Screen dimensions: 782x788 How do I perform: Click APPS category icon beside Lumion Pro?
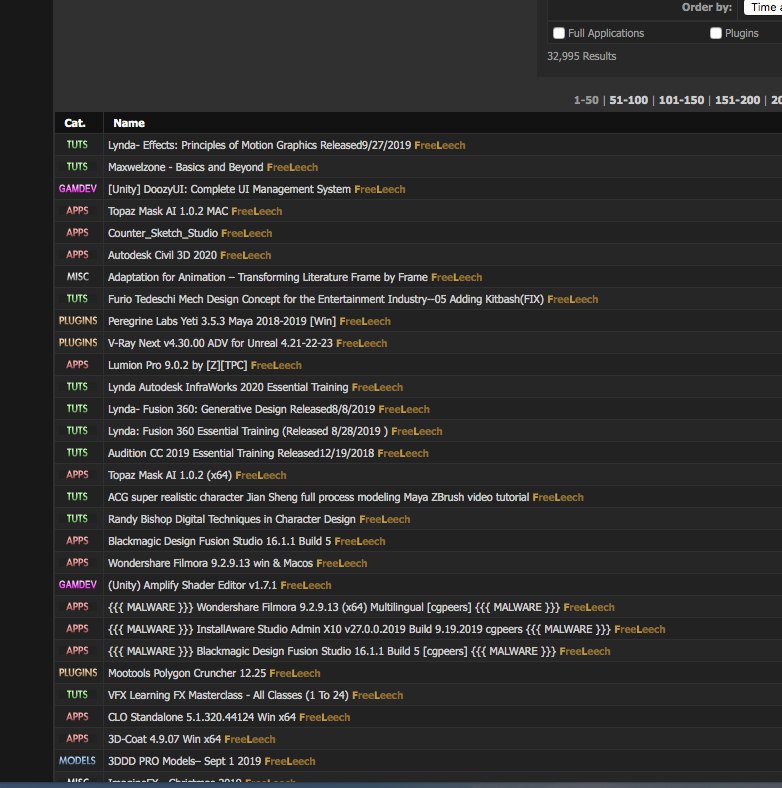pyautogui.click(x=77, y=365)
